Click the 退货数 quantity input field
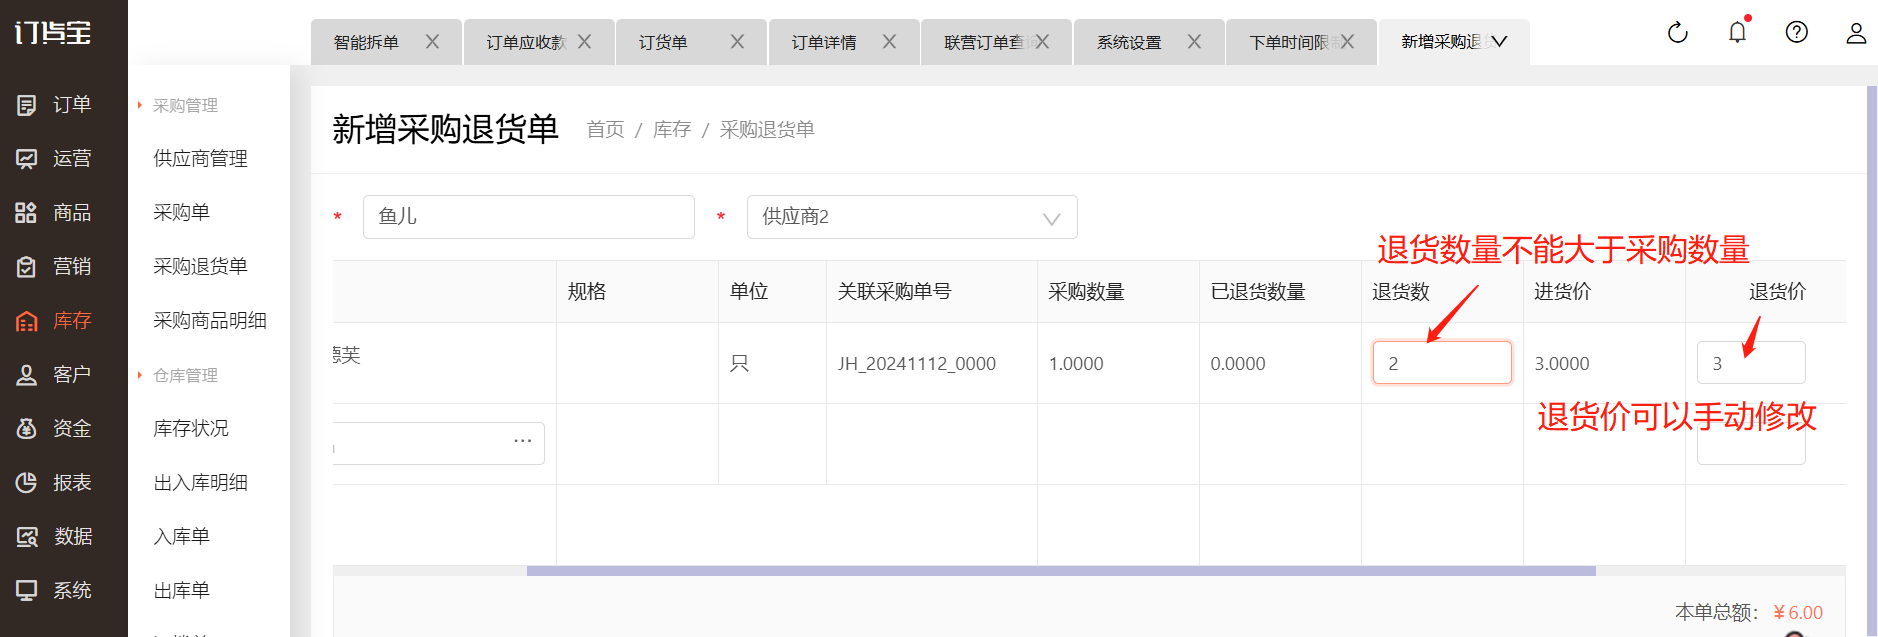The height and width of the screenshot is (637, 1878). (1441, 363)
